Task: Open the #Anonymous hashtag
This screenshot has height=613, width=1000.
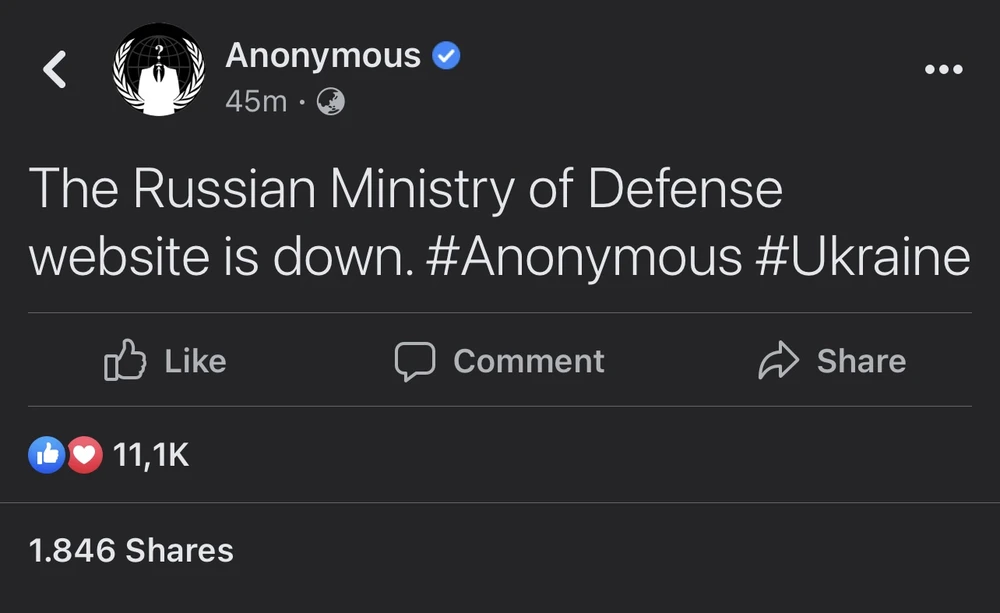Action: point(583,257)
